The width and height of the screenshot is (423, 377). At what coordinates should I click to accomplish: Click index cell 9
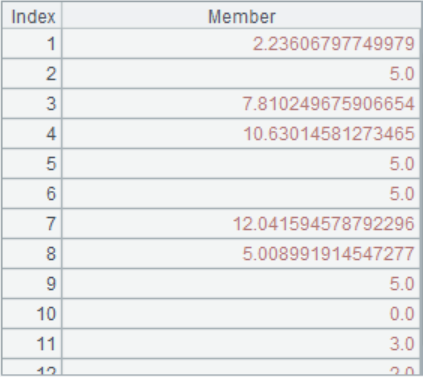(x=32, y=284)
